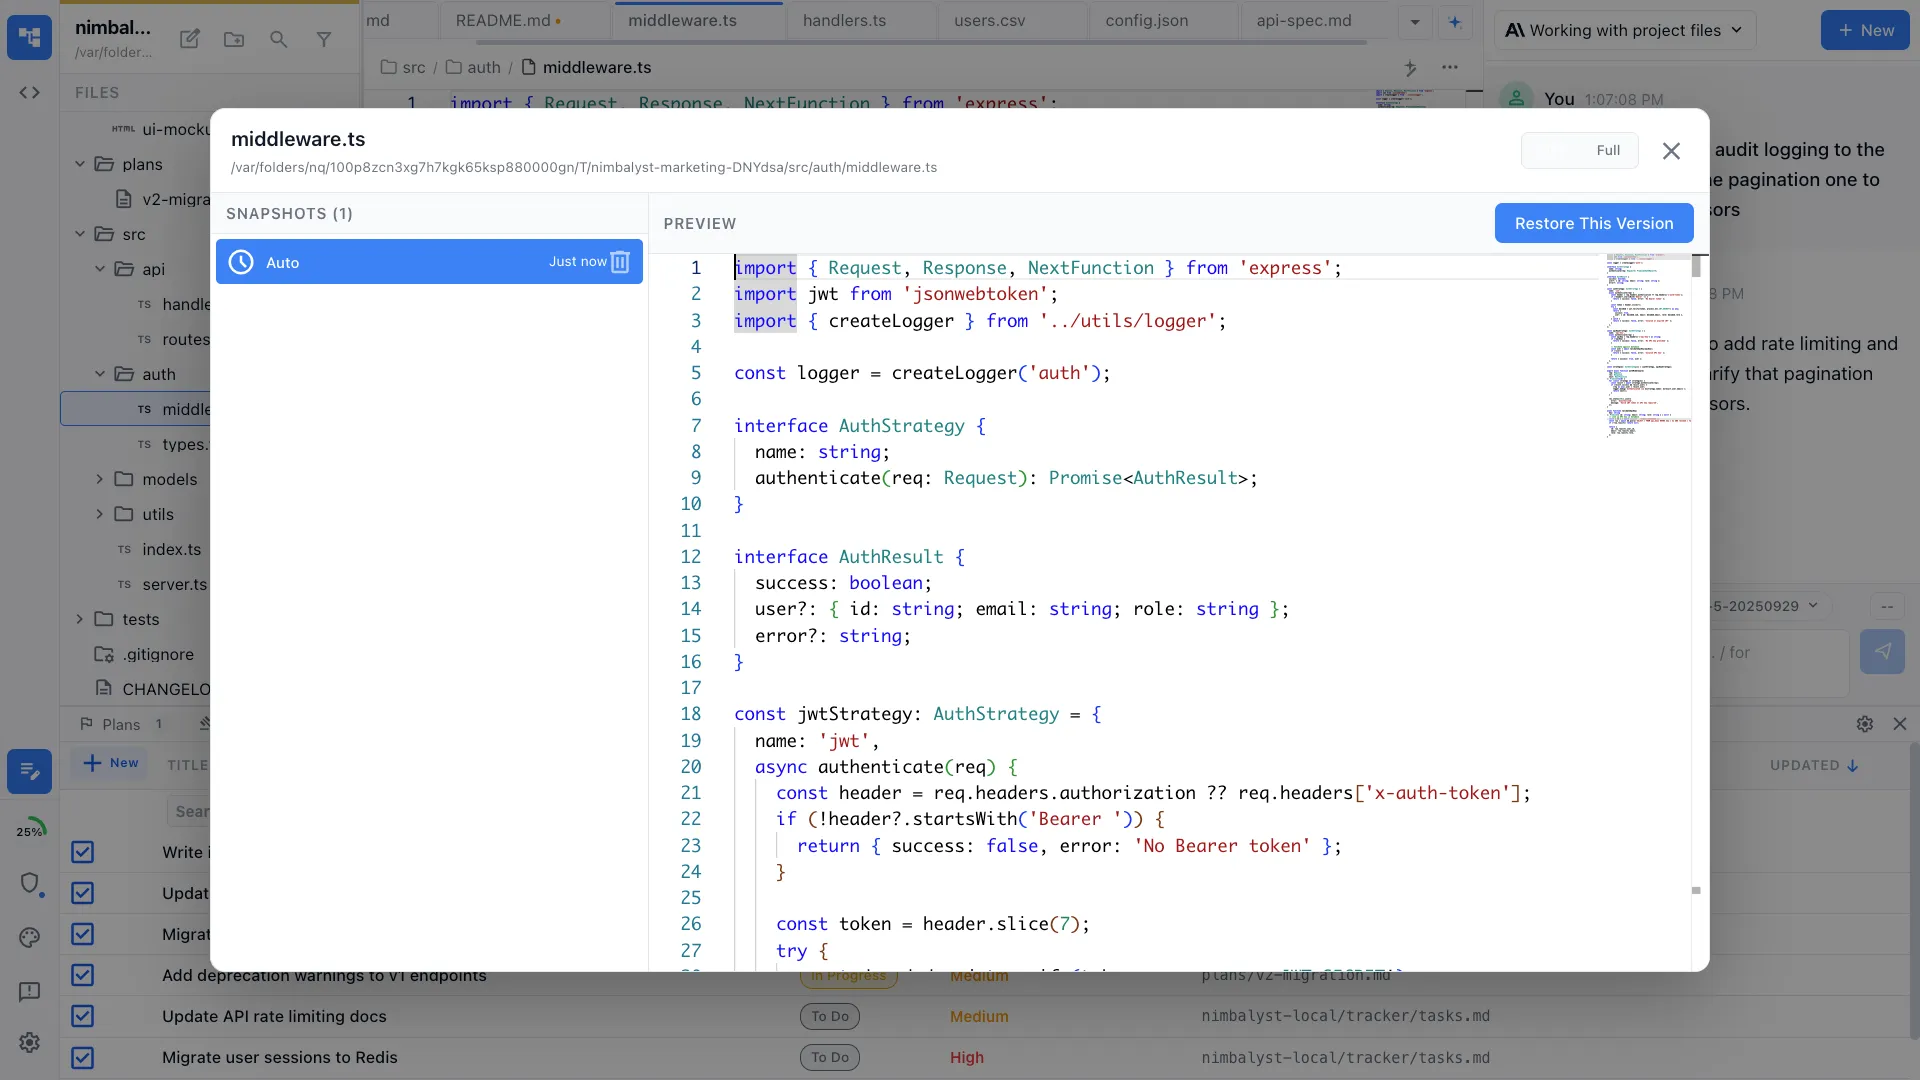
Task: Open feedback via the speech bubble icon
Action: [x=29, y=991]
